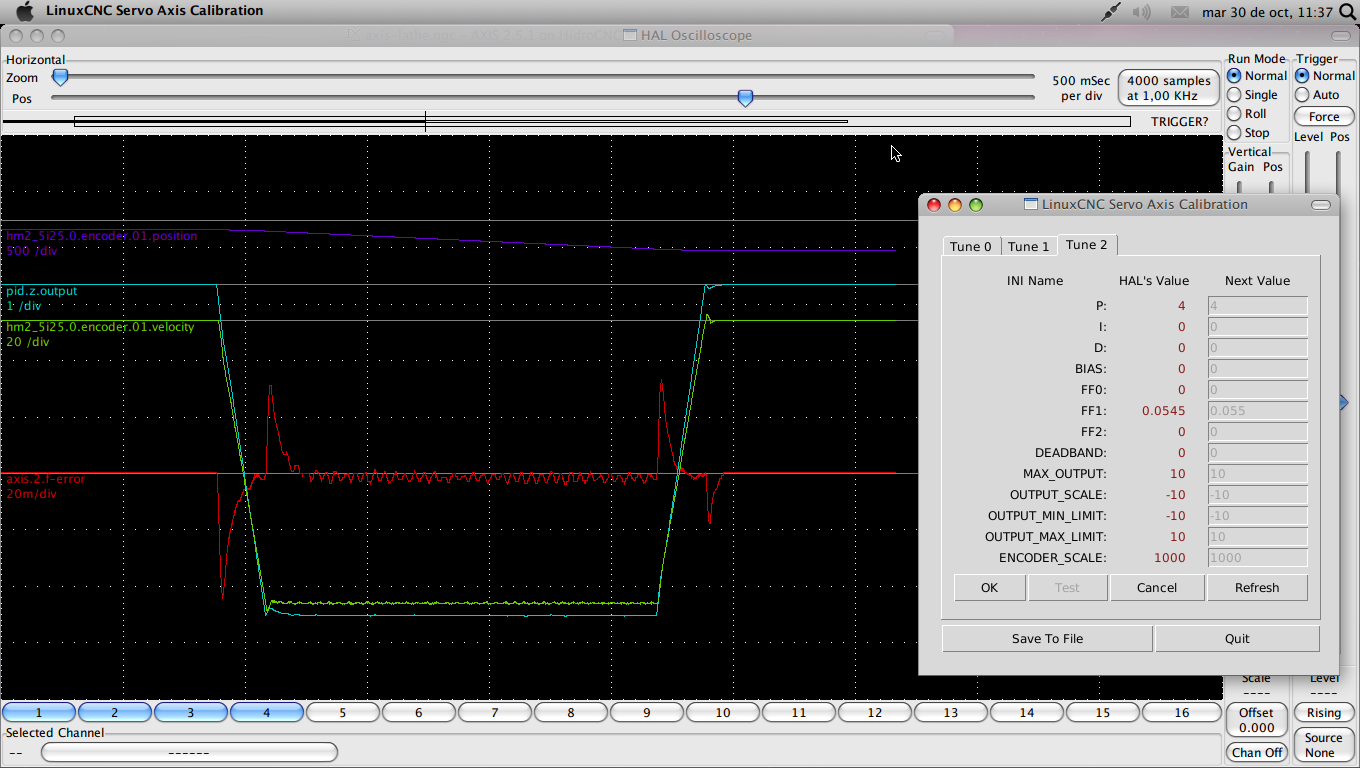This screenshot has width=1360, height=768.
Task: Select oscilloscope channel 5
Action: click(343, 713)
